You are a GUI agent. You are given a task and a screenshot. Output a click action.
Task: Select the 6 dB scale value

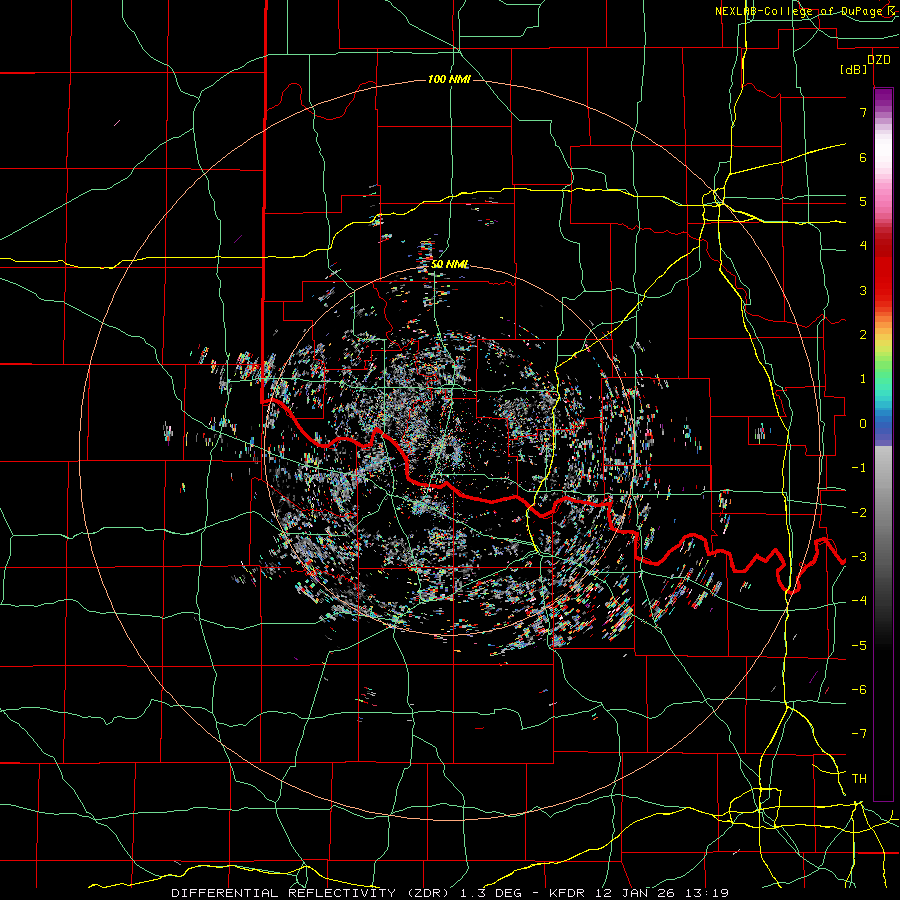(x=863, y=157)
